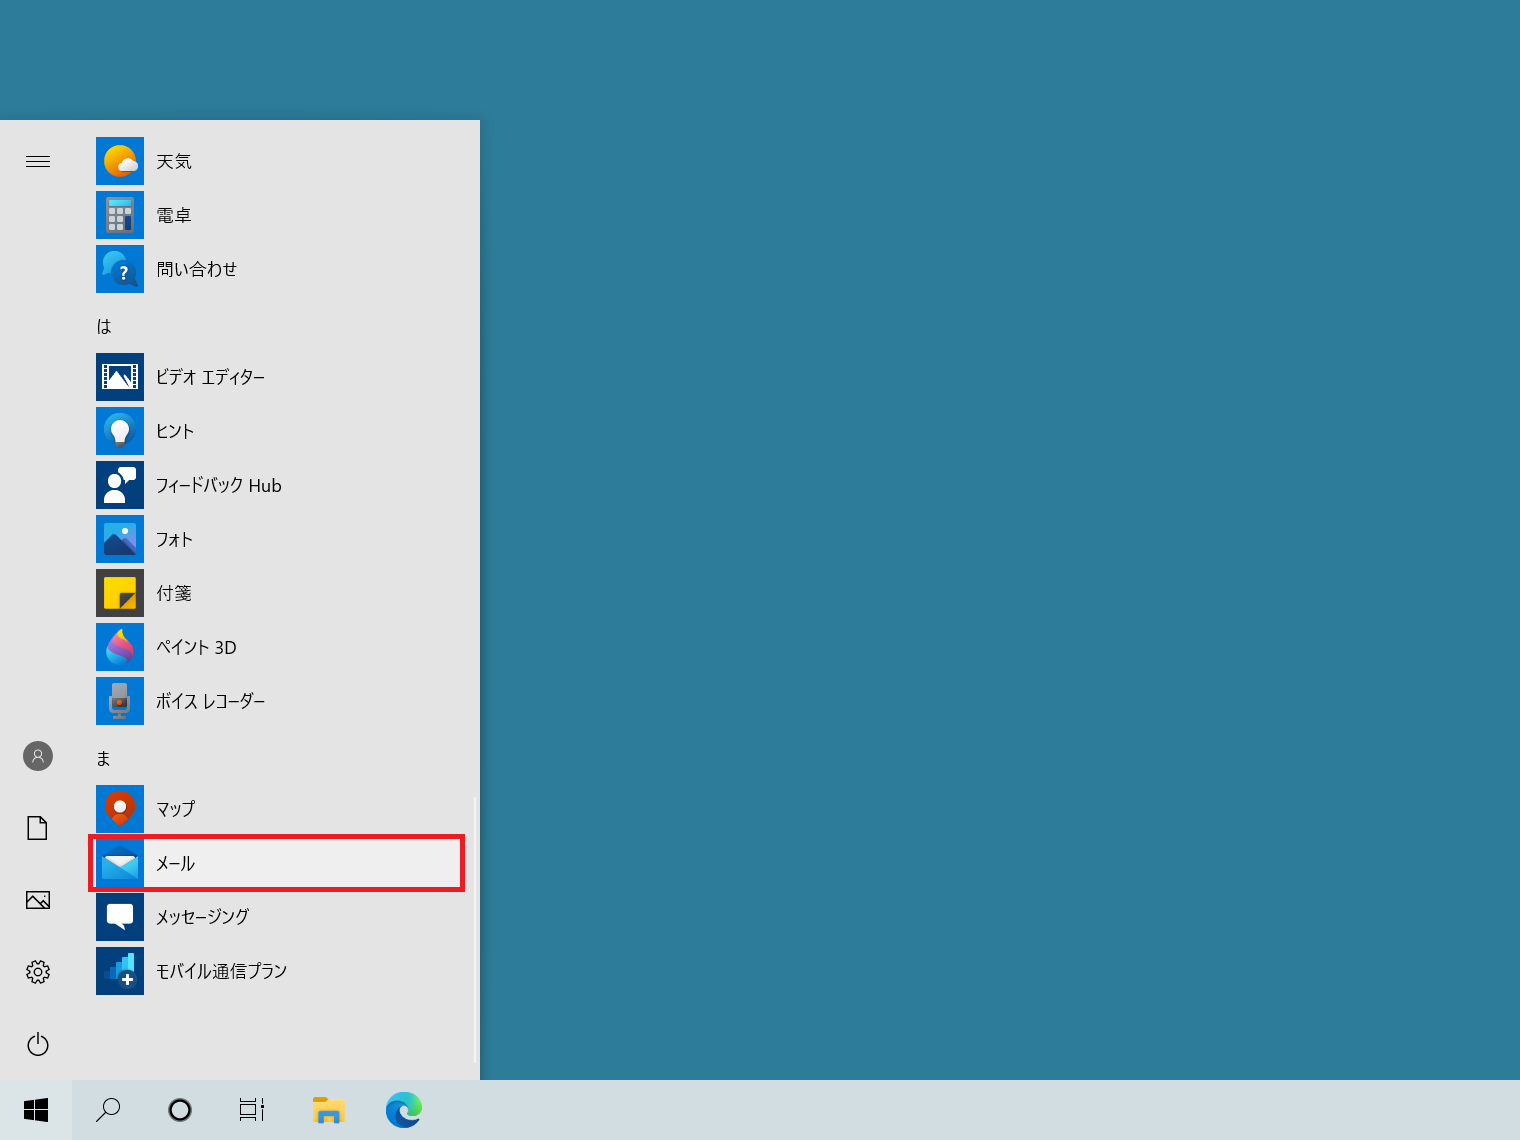Viewport: 1520px width, 1140px height.
Task: Launch the フォト photos app
Action: tap(173, 539)
